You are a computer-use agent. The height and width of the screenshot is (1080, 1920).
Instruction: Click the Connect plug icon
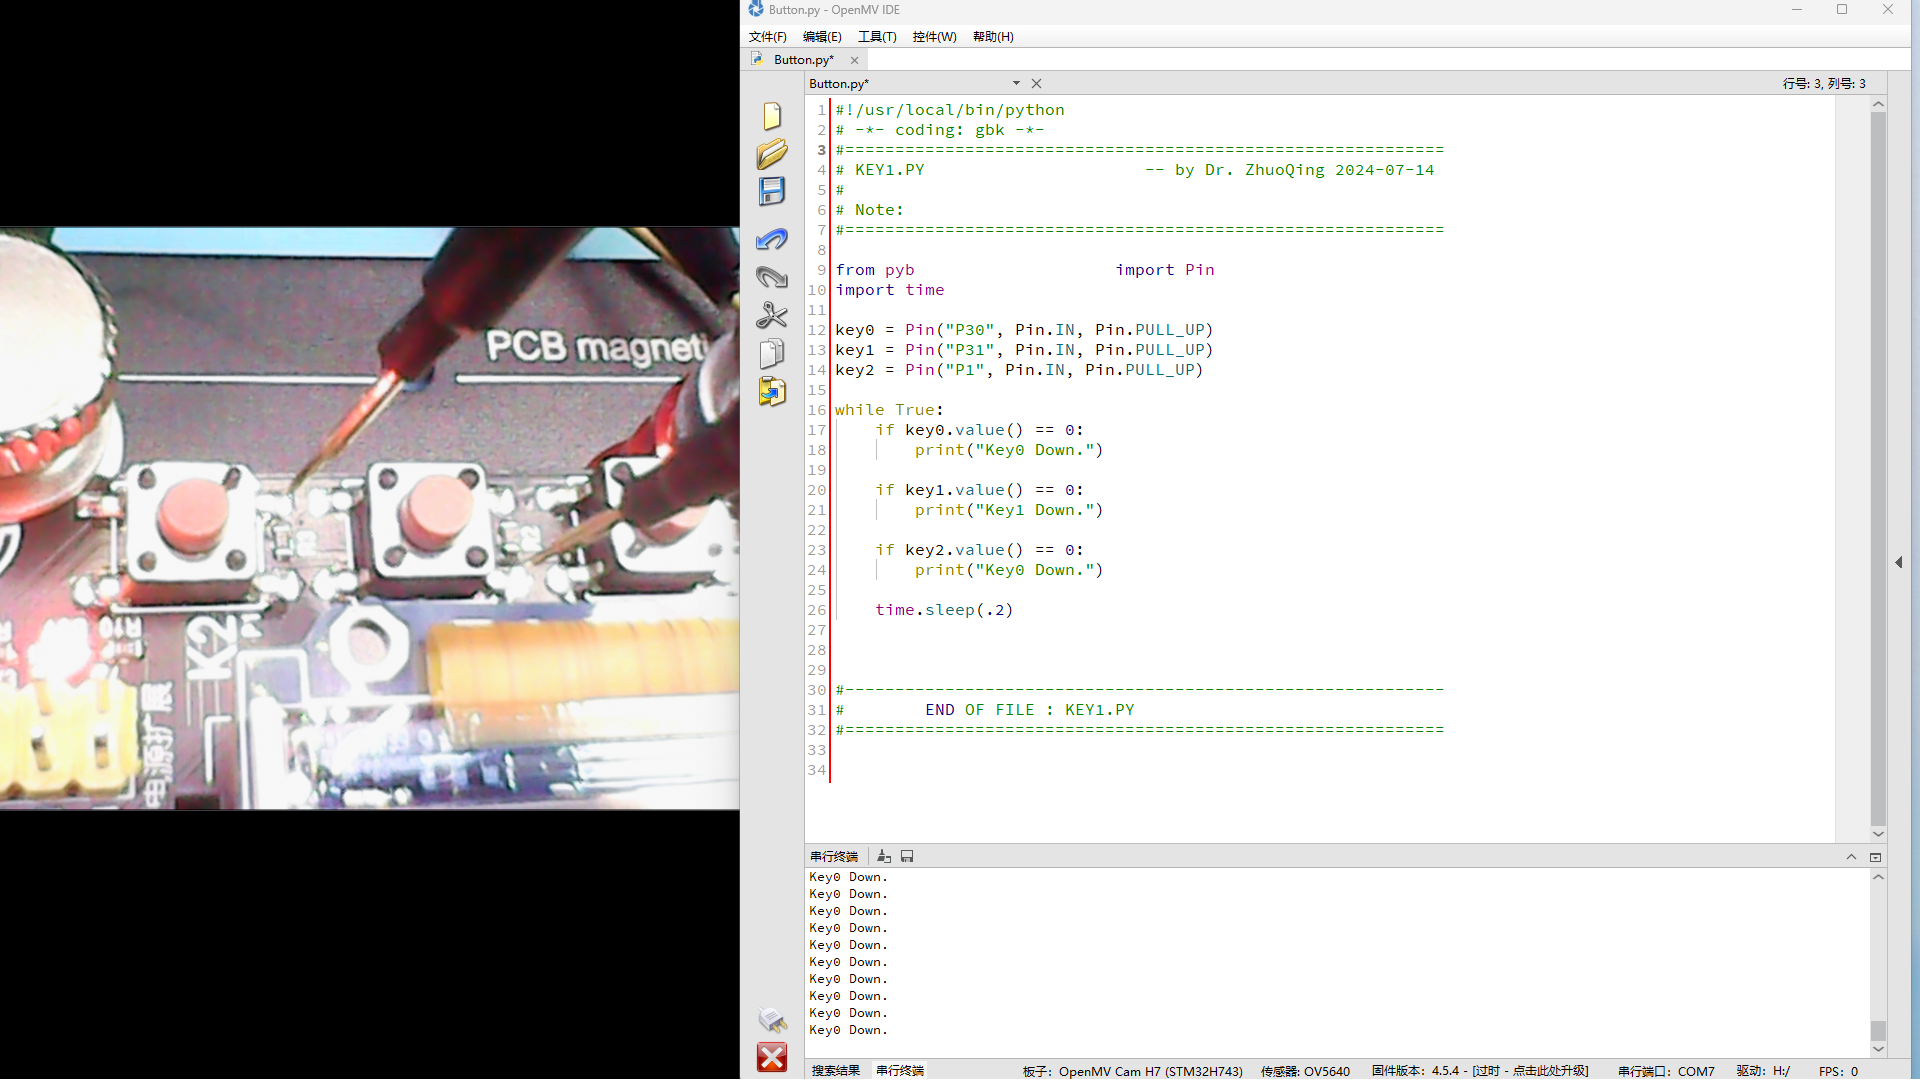(771, 1019)
